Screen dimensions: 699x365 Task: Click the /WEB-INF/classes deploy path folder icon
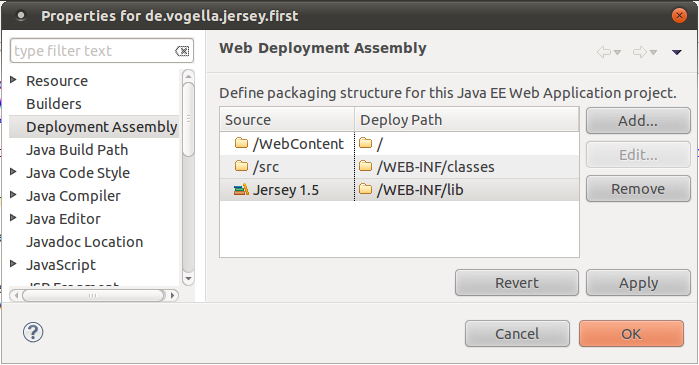pos(366,166)
